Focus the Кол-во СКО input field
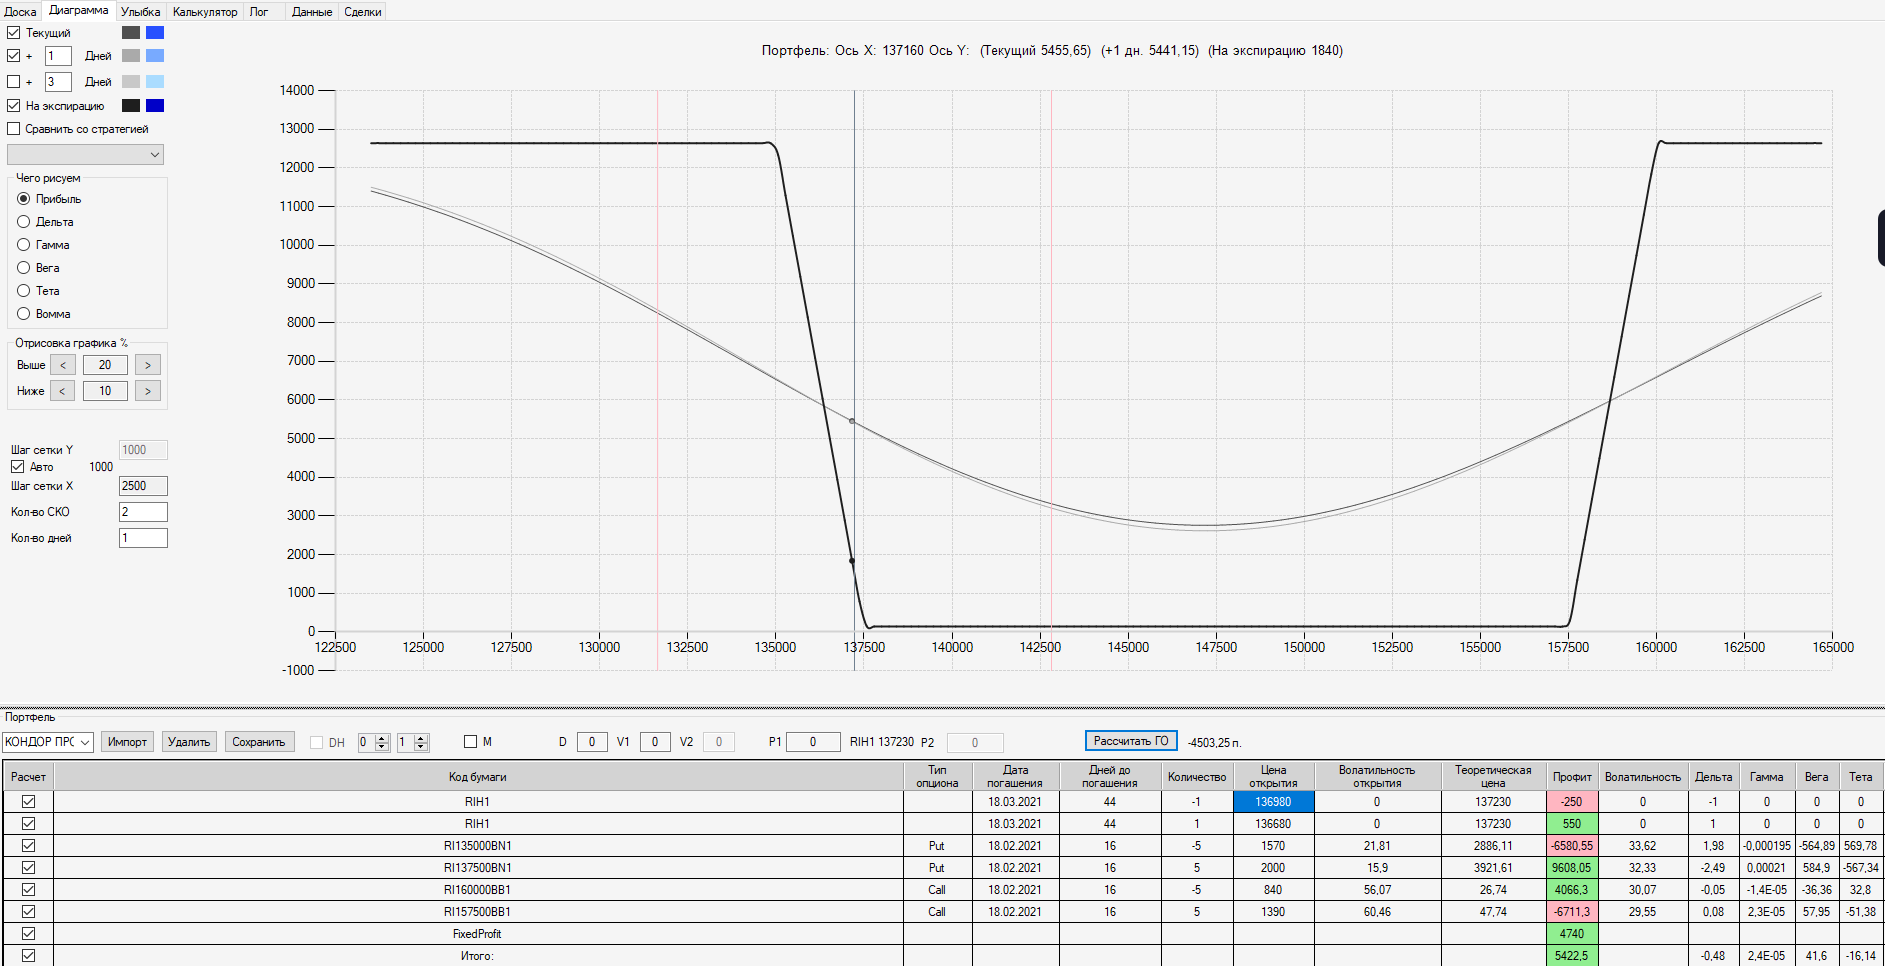The image size is (1885, 966). (143, 512)
